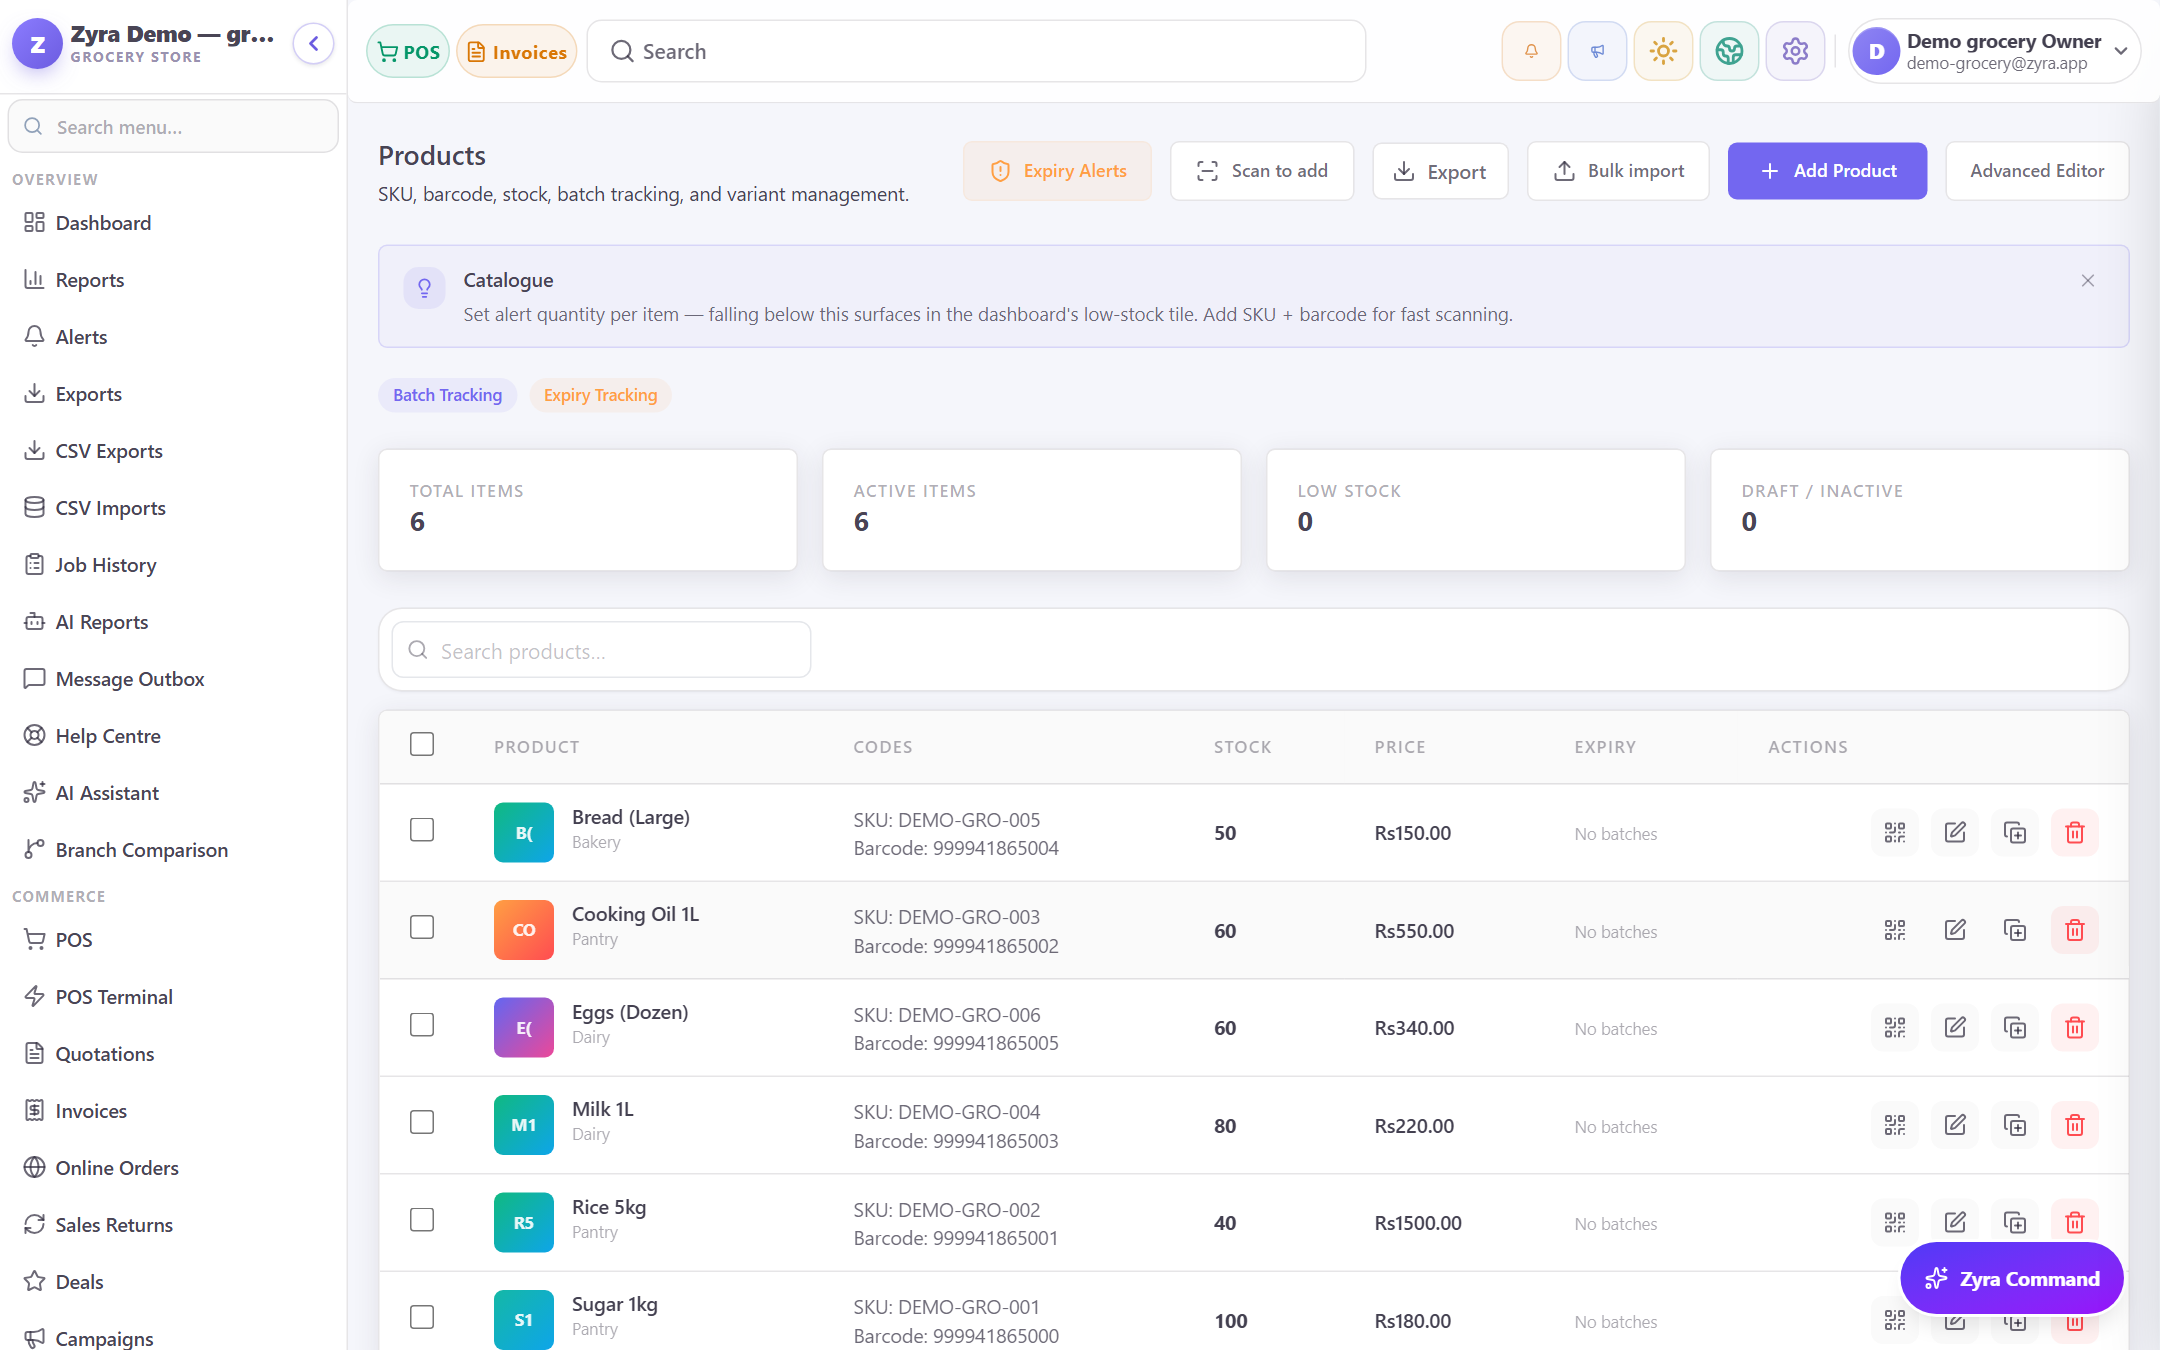This screenshot has height=1350, width=2160.
Task: Edit the Rice 5kg product
Action: (x=1955, y=1222)
